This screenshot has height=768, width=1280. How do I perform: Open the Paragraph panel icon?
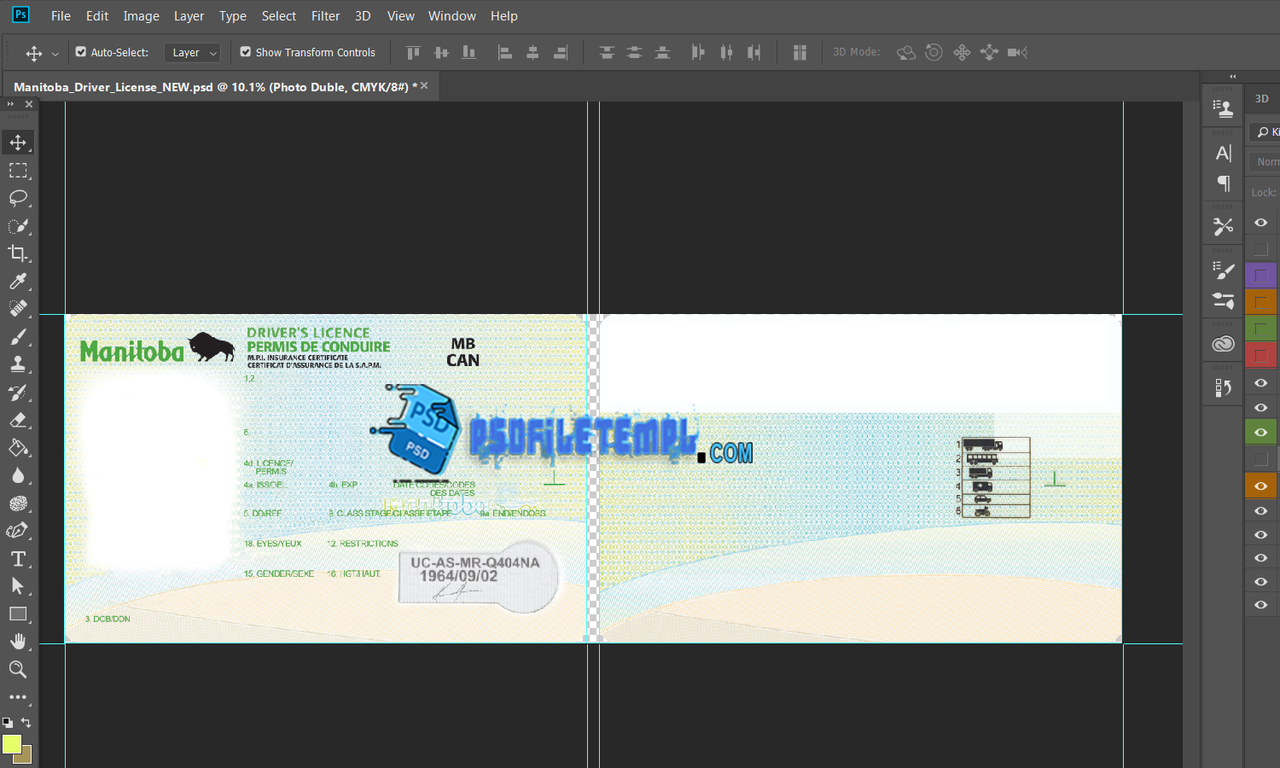point(1222,183)
